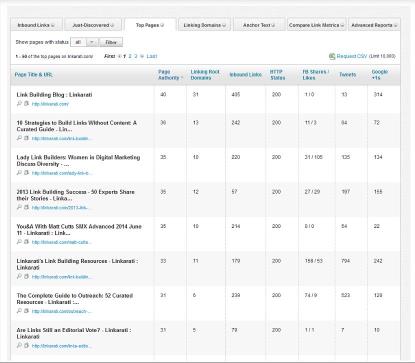Sort by Google +1s column header

[380, 75]
